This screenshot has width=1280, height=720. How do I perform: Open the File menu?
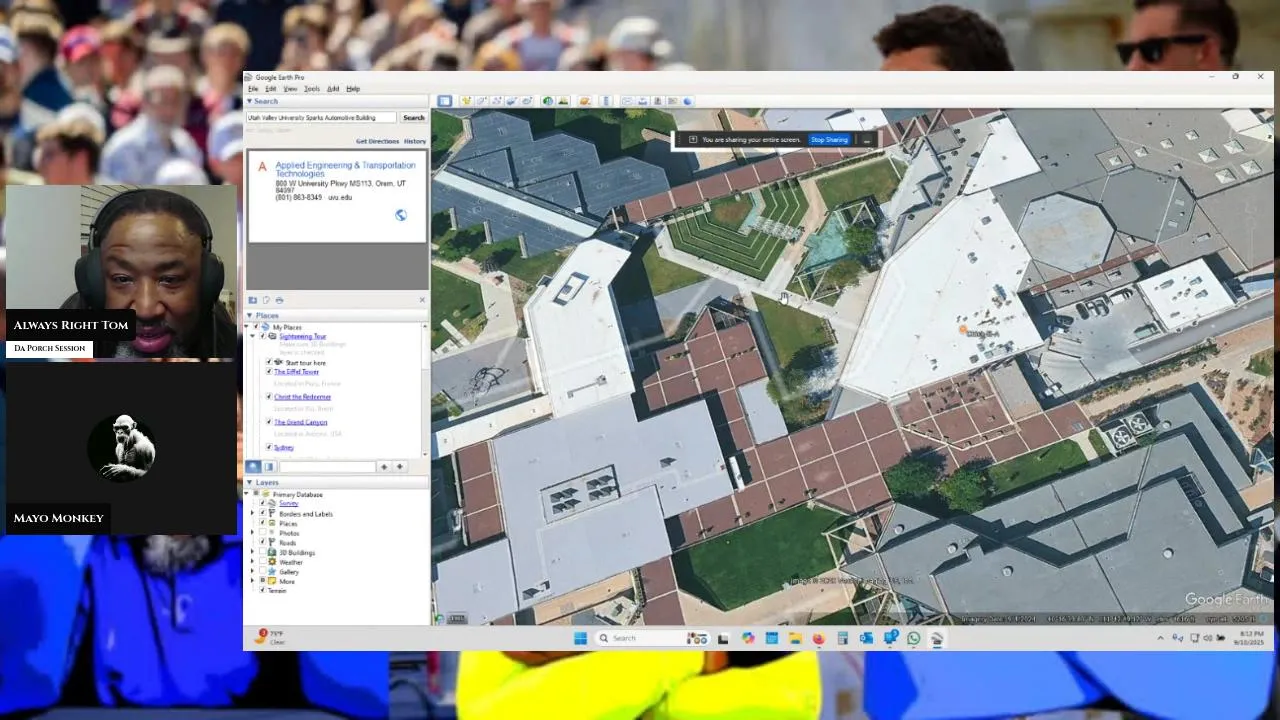pos(253,89)
